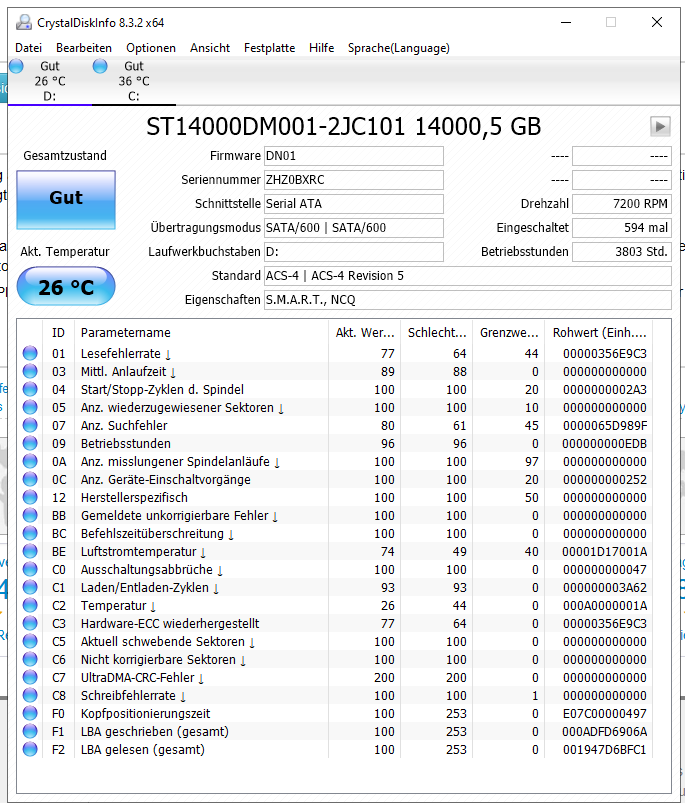
Task: Click status circle for 09 Betriebsstunden row
Action: [30, 443]
